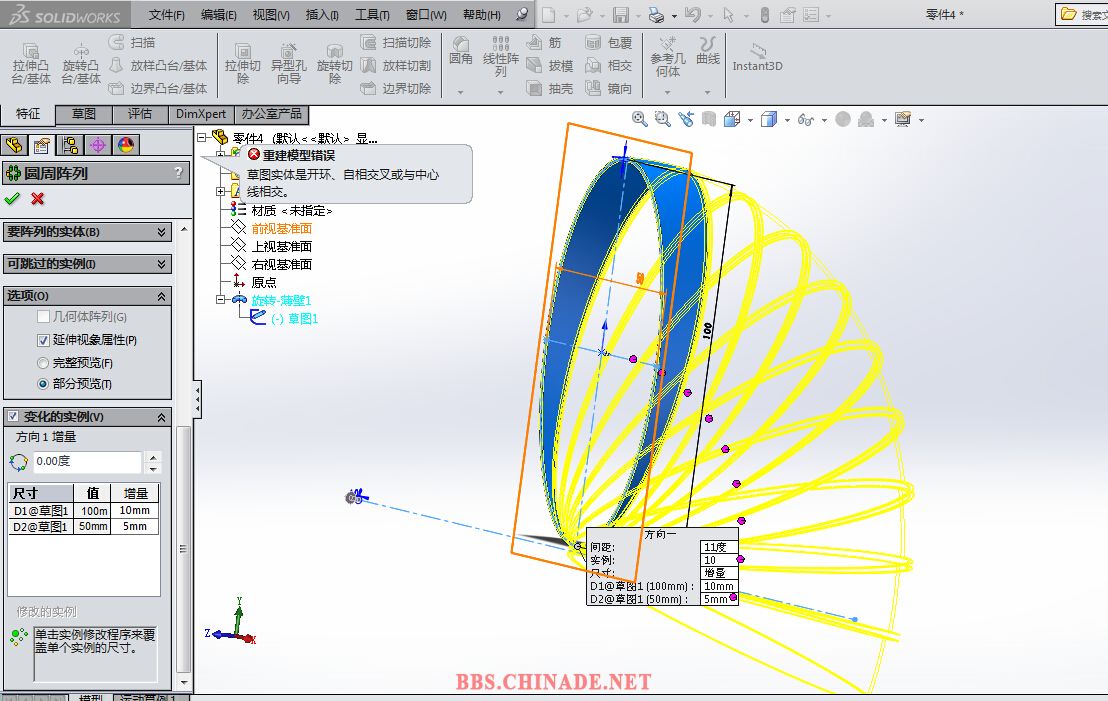Click the green checkmark to confirm pattern
The width and height of the screenshot is (1108, 701).
pos(13,198)
